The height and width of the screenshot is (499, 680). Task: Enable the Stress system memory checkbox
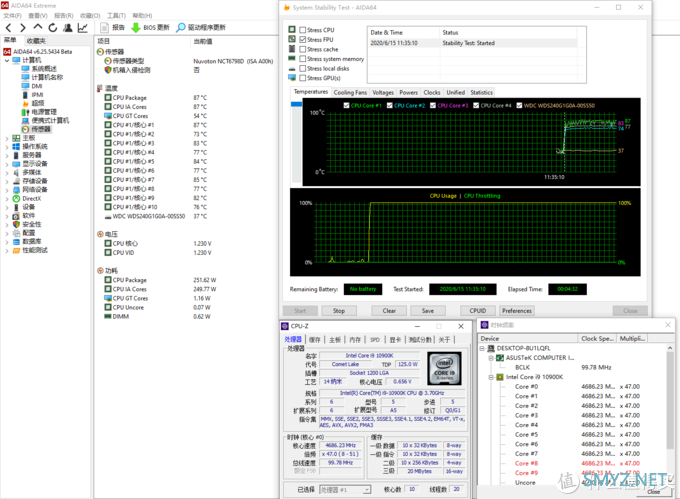click(303, 59)
